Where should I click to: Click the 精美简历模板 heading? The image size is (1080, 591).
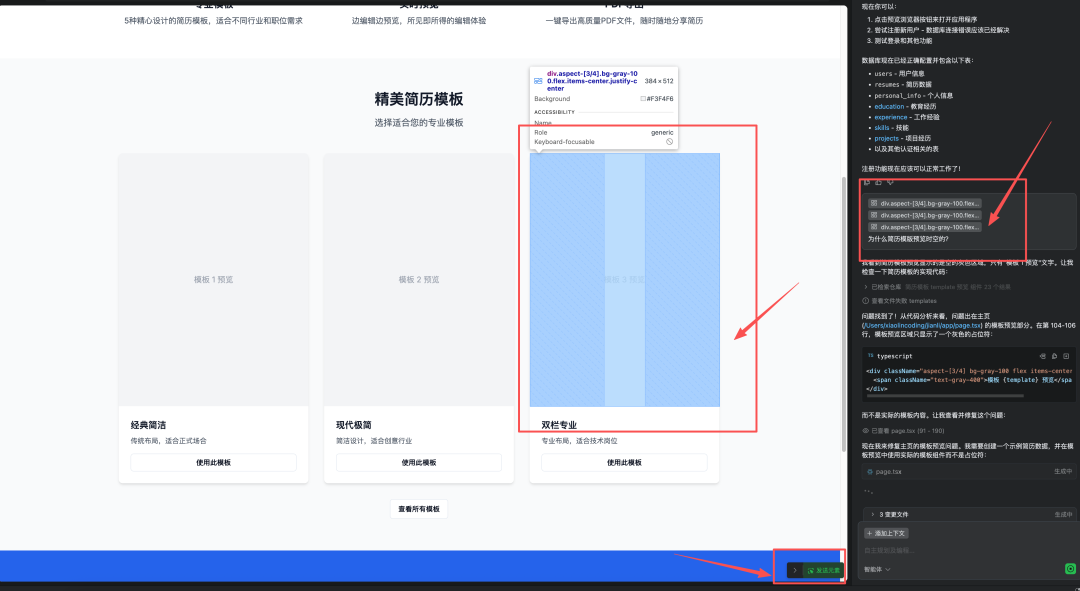coord(419,99)
